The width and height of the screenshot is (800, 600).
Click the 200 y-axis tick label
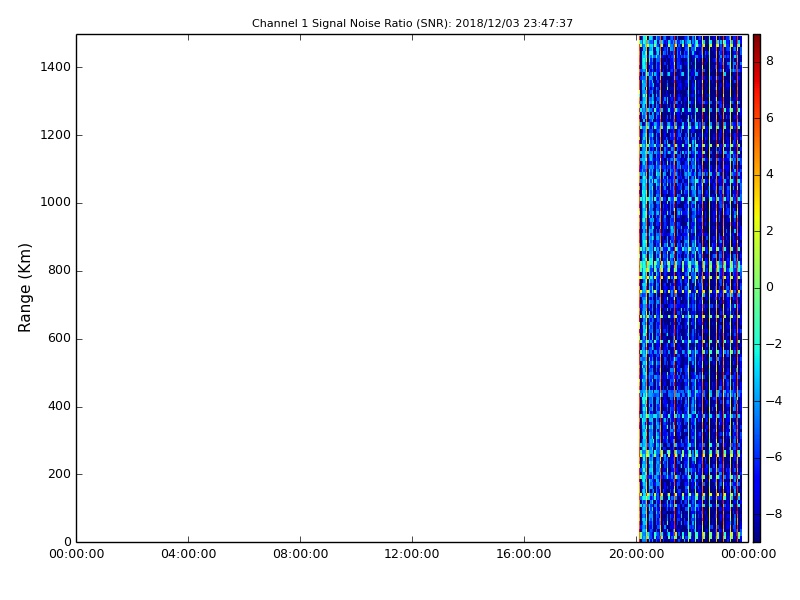[x=59, y=474]
